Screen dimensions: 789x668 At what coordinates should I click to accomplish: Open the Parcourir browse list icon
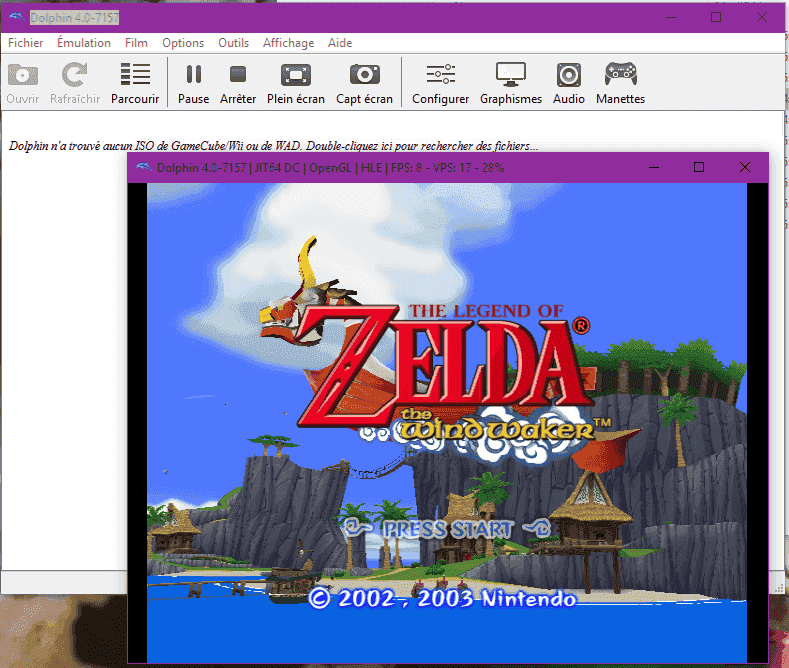(x=135, y=74)
